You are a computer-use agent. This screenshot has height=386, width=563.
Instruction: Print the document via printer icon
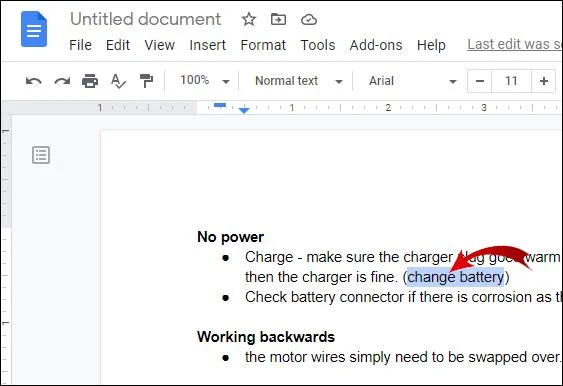click(x=90, y=81)
